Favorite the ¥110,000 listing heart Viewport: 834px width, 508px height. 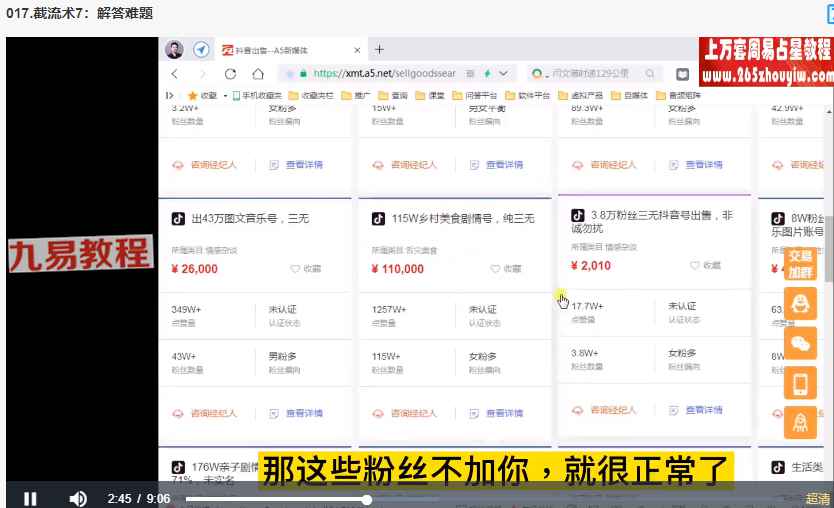[x=495, y=269]
